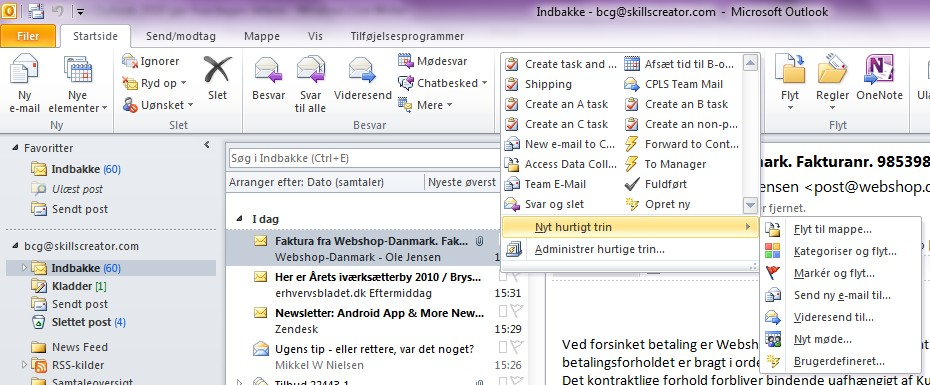
Task: Click the Søg i Indbakke search field
Action: pos(363,158)
